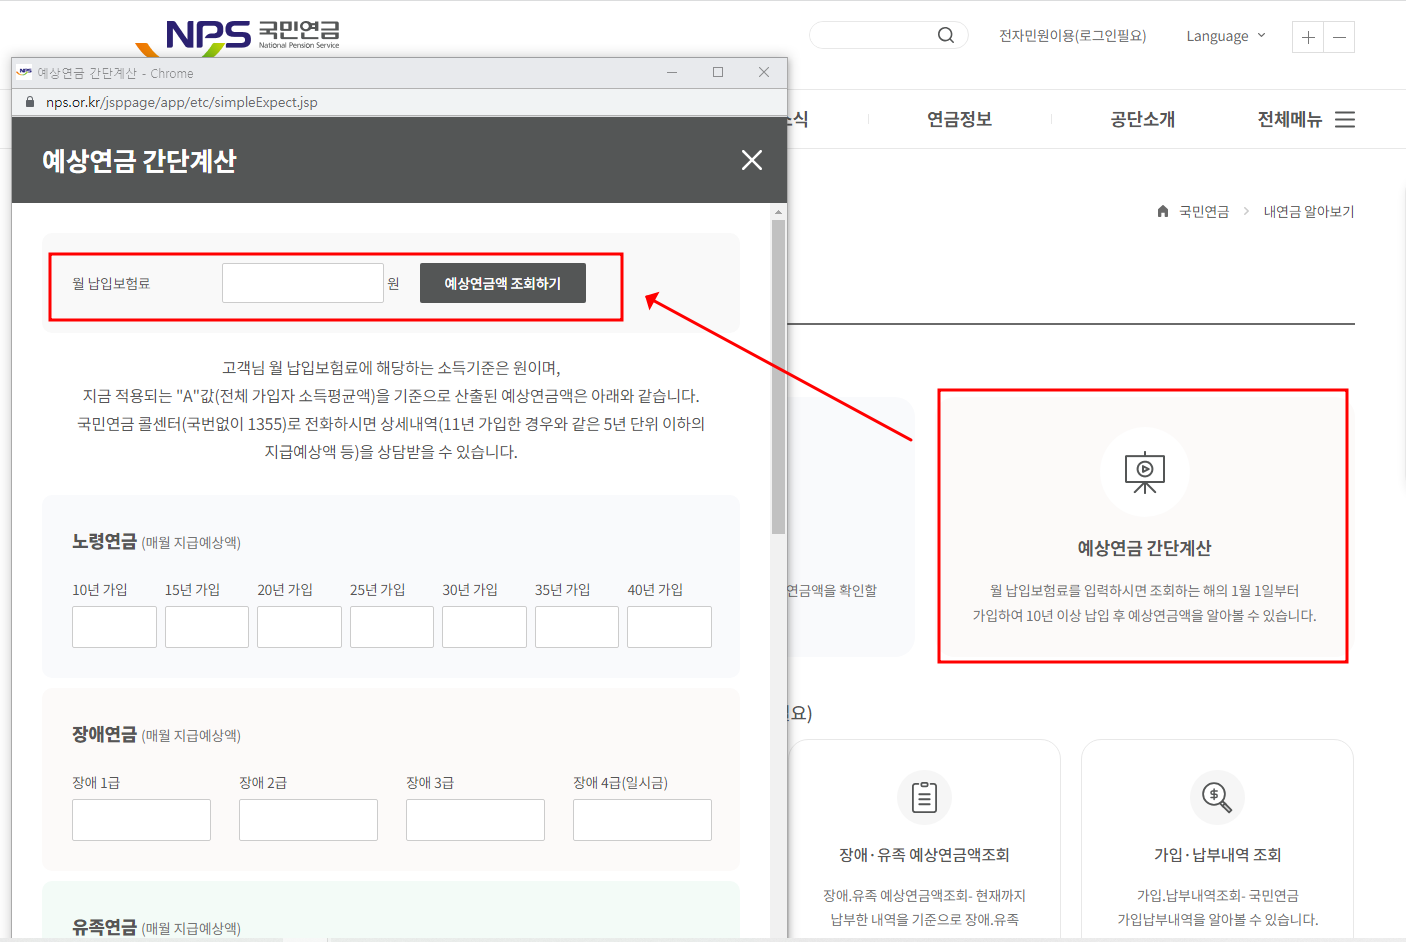The image size is (1406, 942).
Task: Click the 내연금 알아보기 breadcrumb link
Action: coord(1310,211)
